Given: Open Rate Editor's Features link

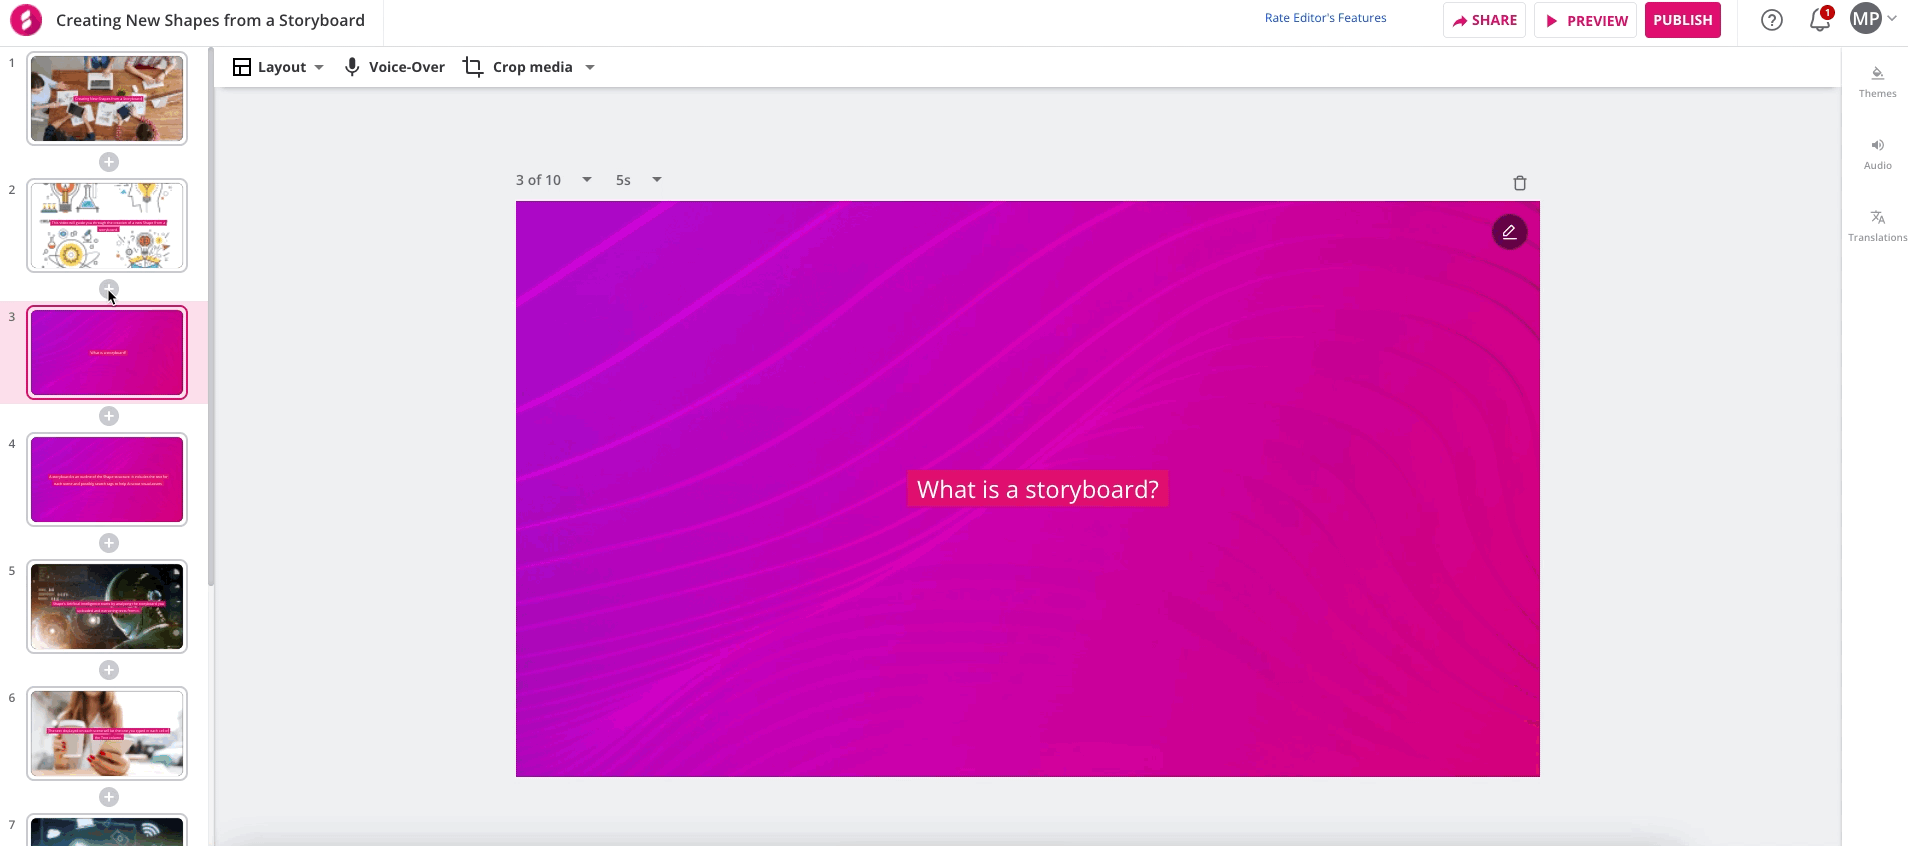Looking at the screenshot, I should 1325,18.
